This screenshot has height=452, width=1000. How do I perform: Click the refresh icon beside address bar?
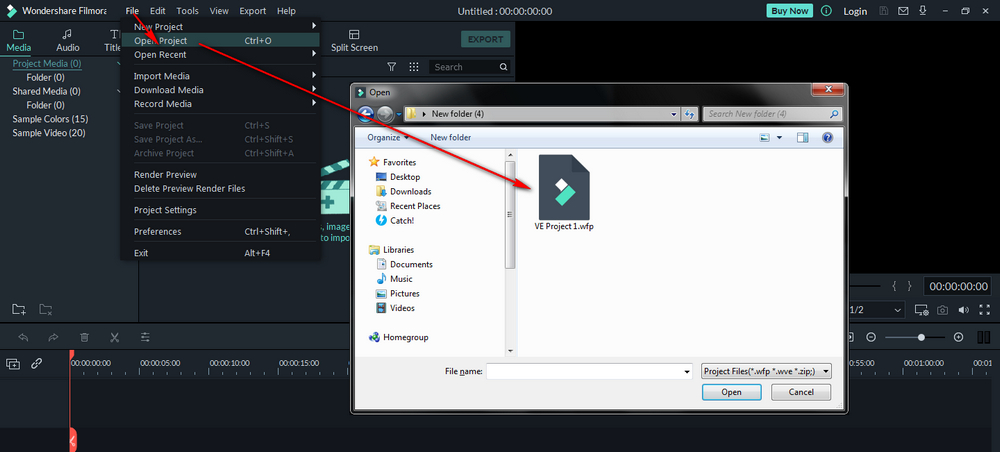point(689,114)
